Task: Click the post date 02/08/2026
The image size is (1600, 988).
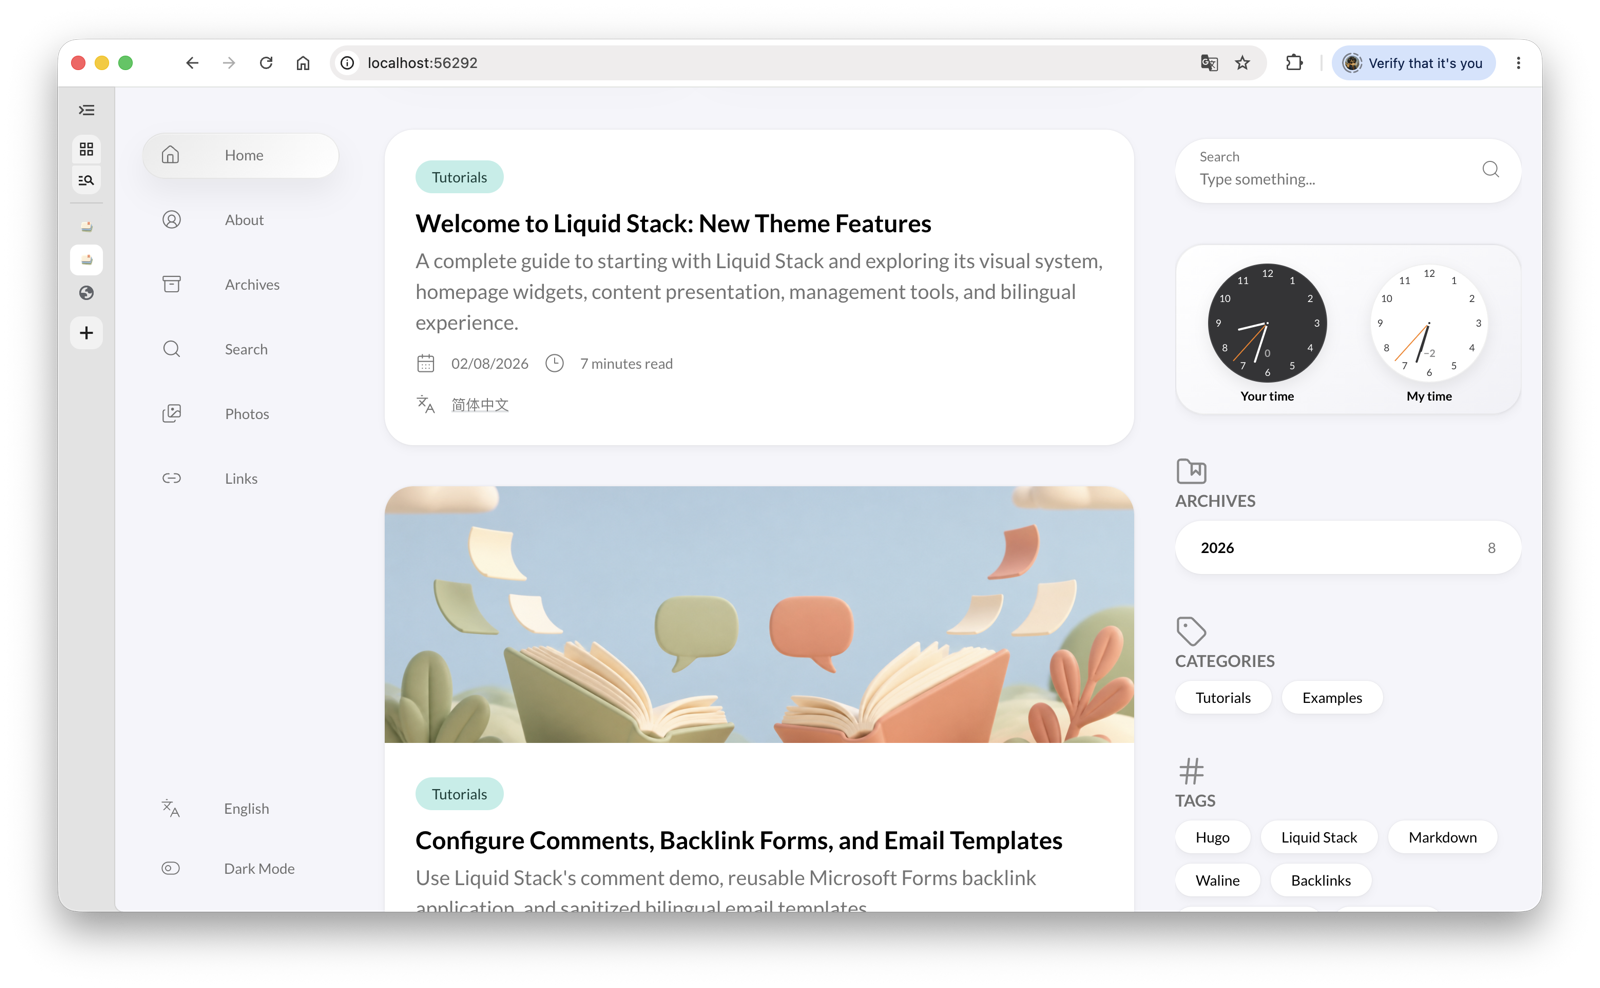Action: coord(490,364)
